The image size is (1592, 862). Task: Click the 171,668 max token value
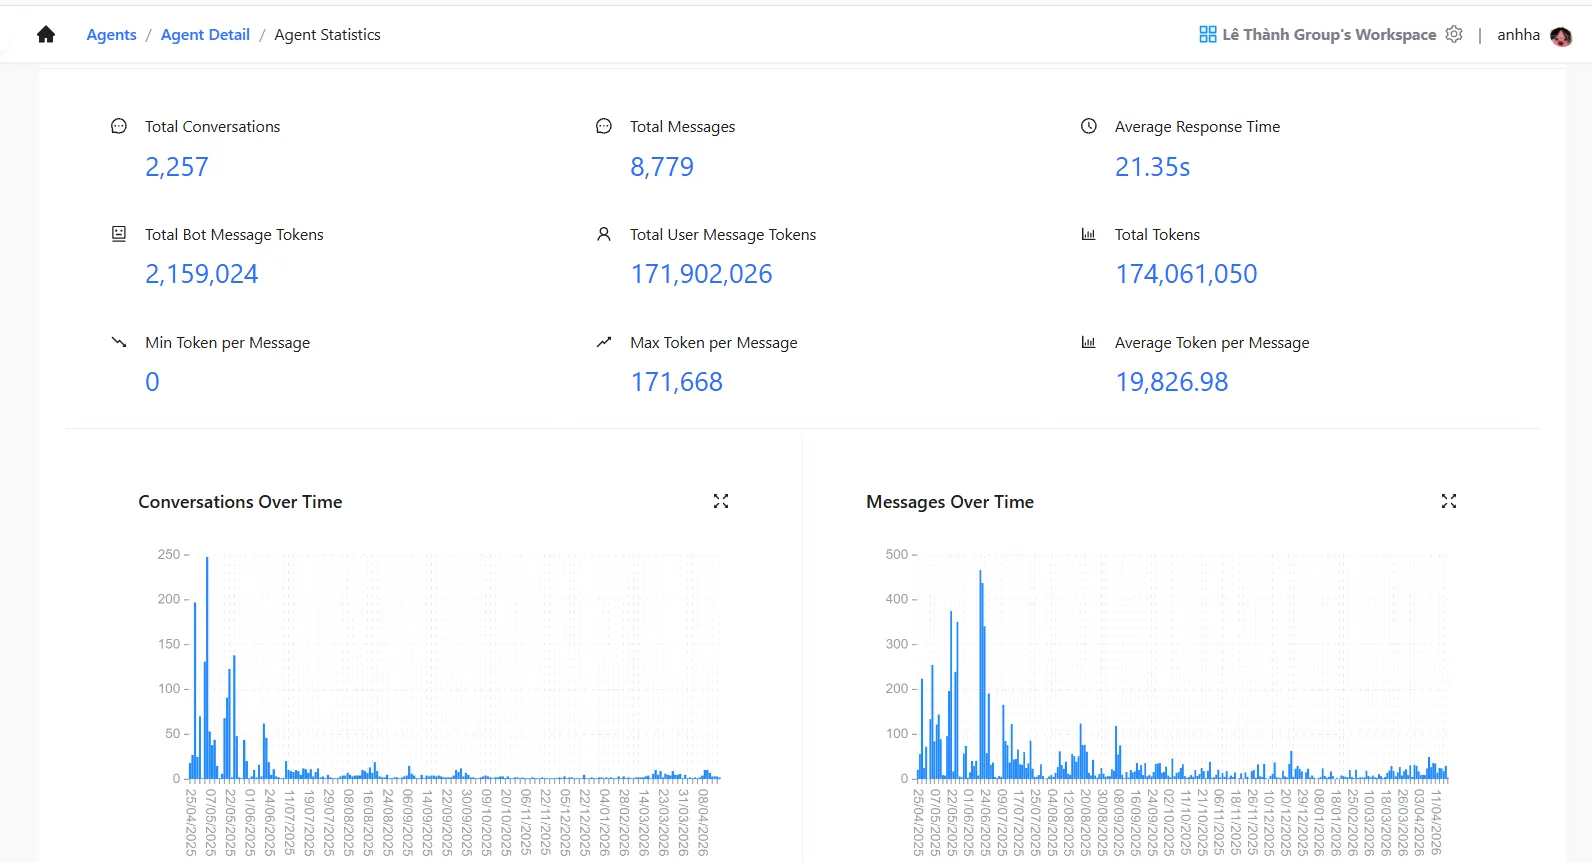676,382
